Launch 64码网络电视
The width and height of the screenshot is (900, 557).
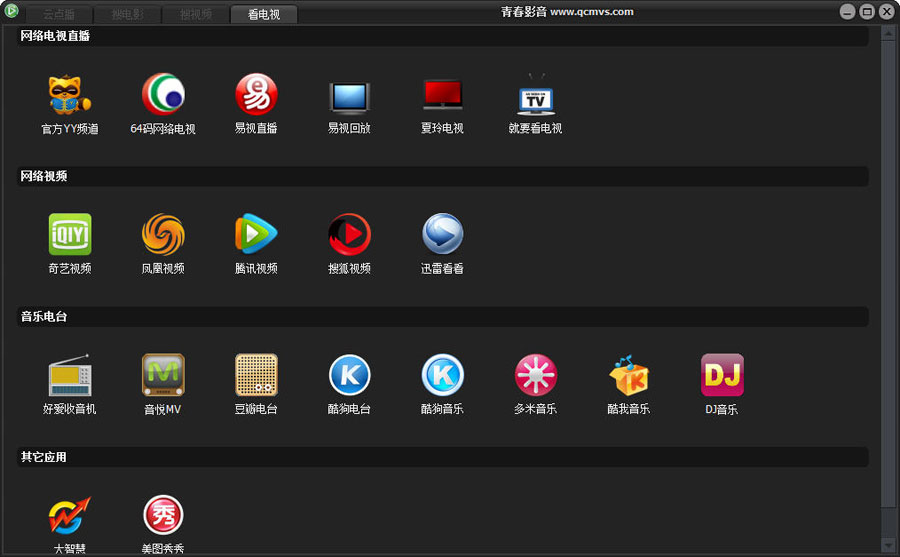coord(163,96)
